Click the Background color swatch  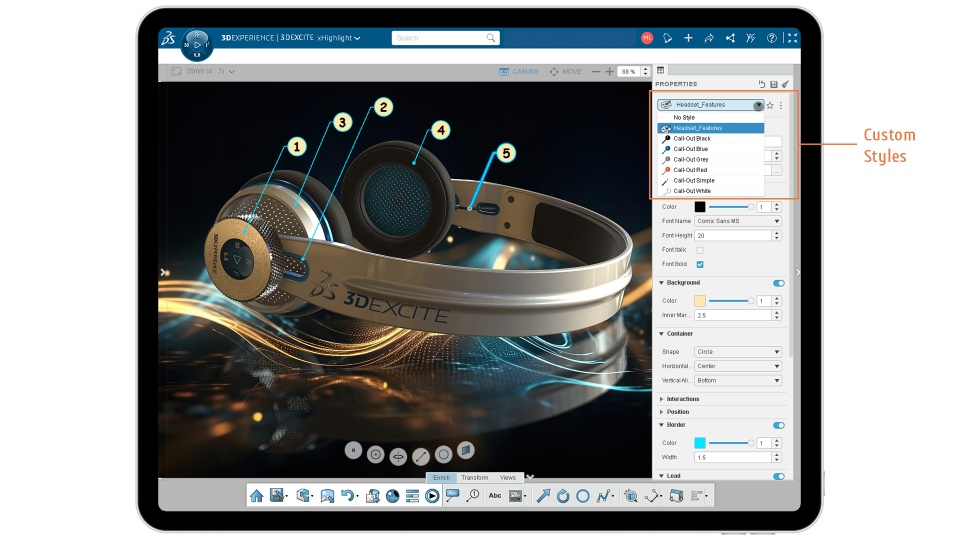tap(700, 301)
